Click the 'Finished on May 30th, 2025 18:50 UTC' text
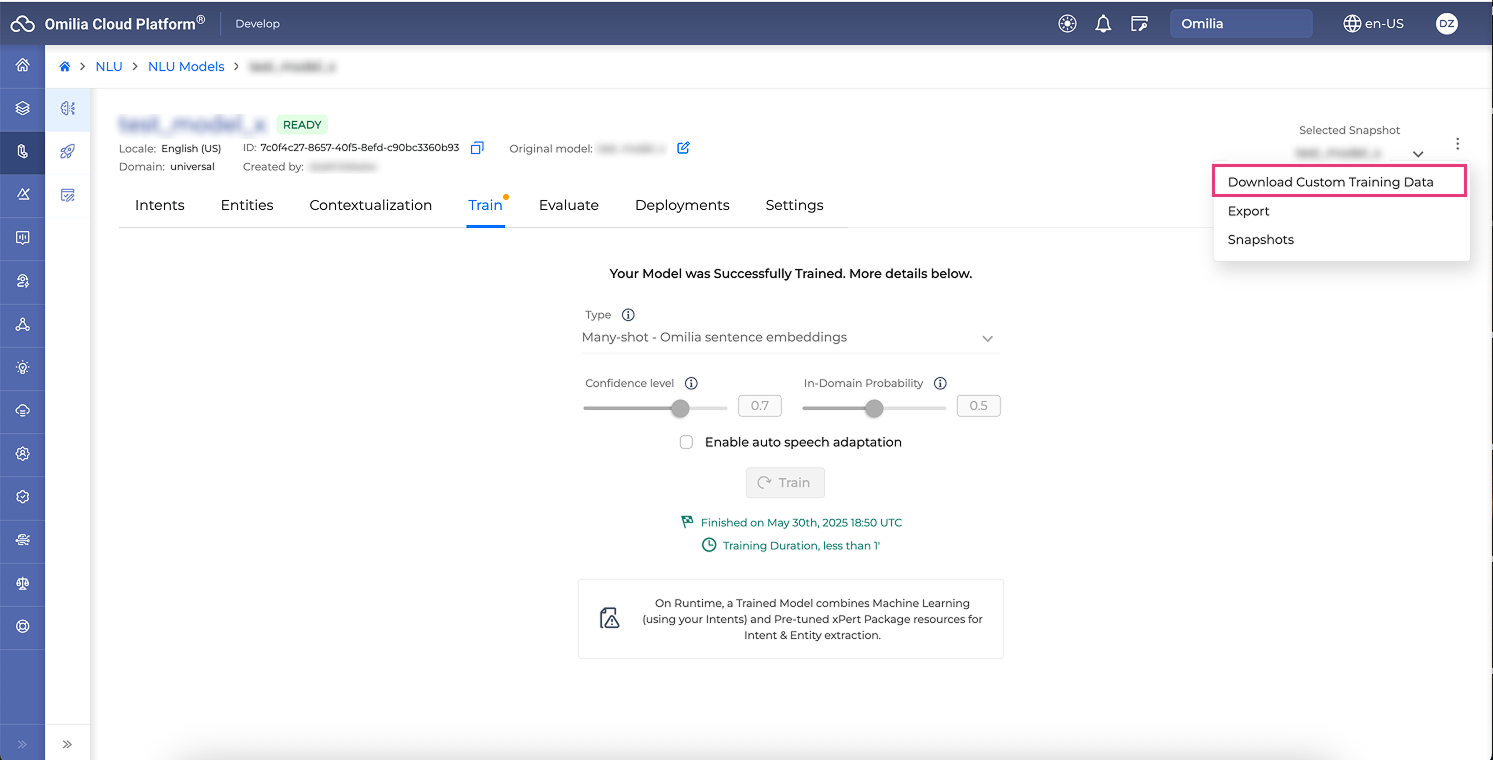The image size is (1493, 760). (801, 522)
